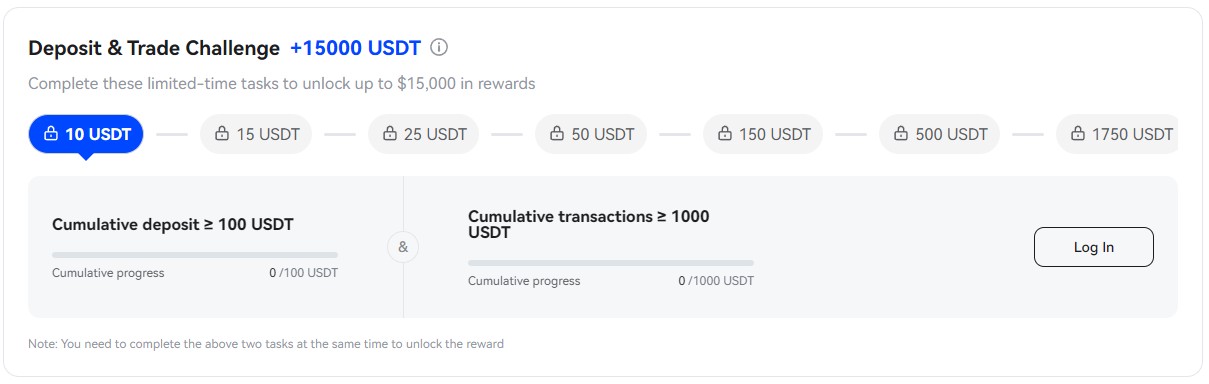This screenshot has width=1209, height=384.
Task: Open the 25 USDT reward tier
Action: (424, 134)
